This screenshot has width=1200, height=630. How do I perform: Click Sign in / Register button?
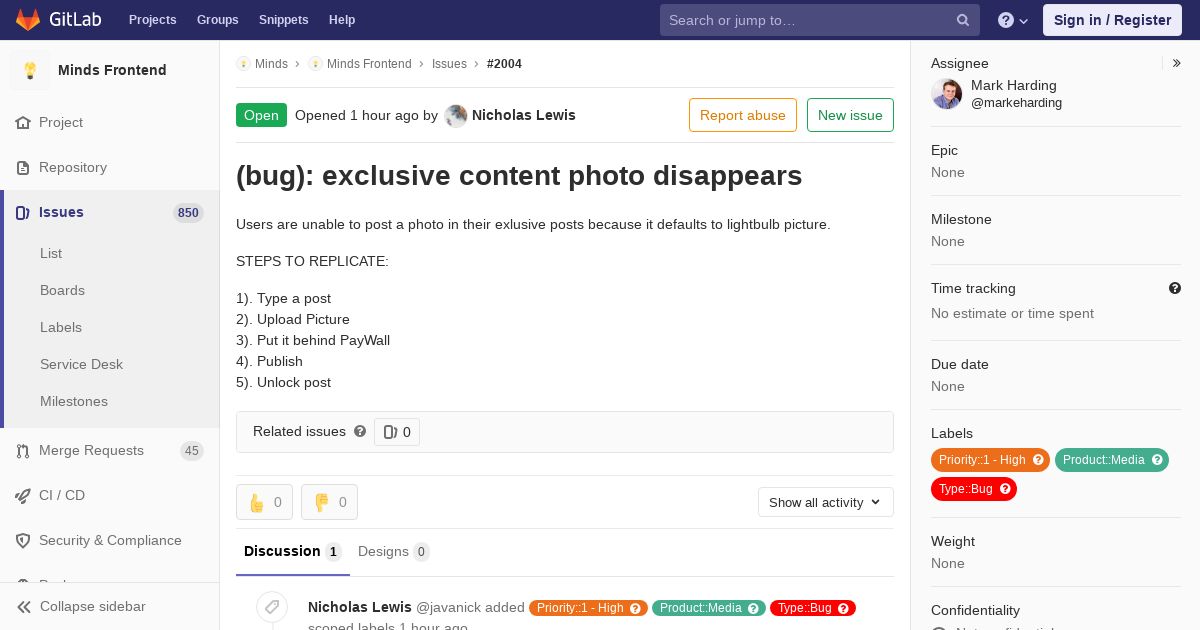point(1112,20)
